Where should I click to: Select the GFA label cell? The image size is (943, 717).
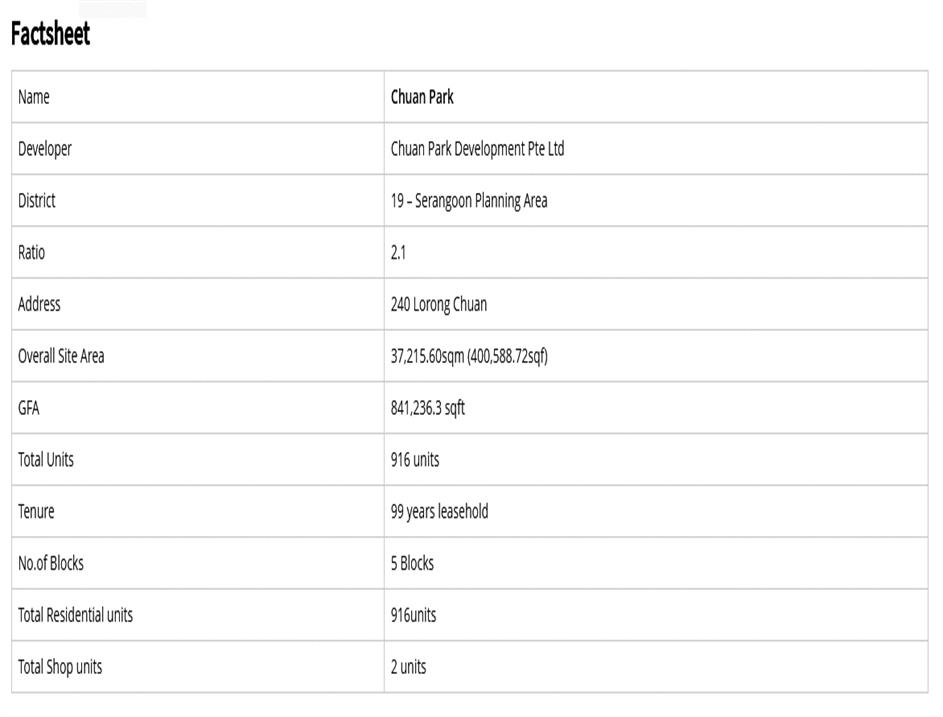(x=29, y=408)
